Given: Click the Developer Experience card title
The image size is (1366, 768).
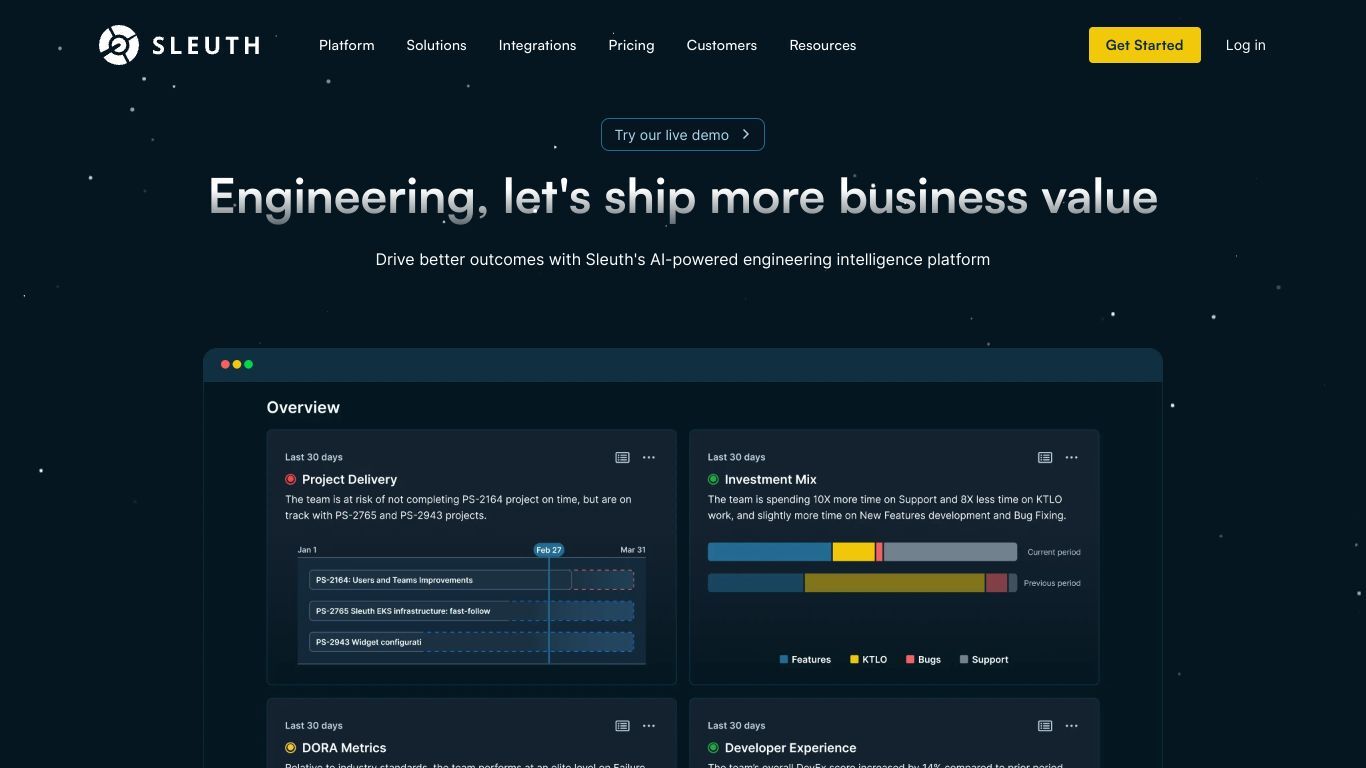Looking at the screenshot, I should tap(790, 748).
